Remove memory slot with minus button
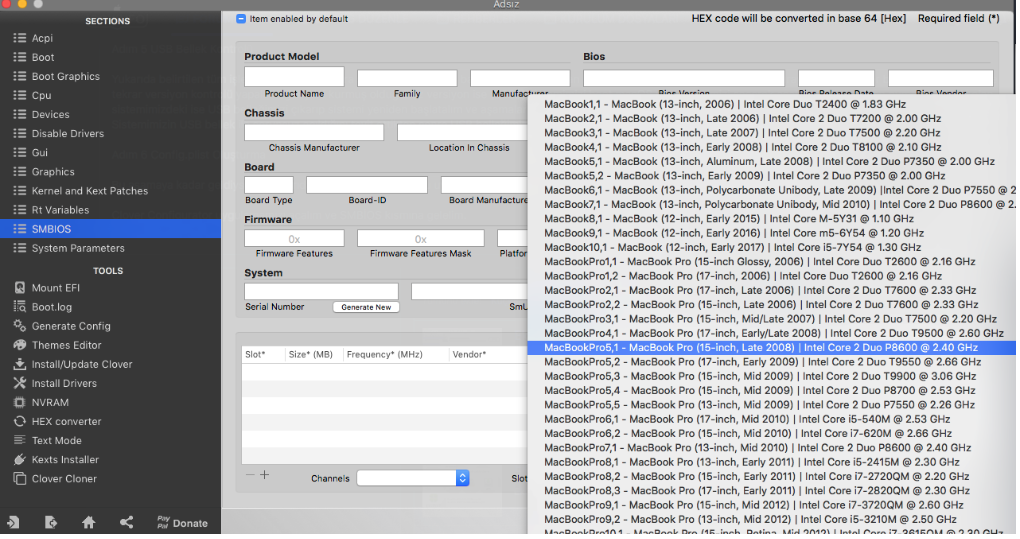 coord(250,475)
